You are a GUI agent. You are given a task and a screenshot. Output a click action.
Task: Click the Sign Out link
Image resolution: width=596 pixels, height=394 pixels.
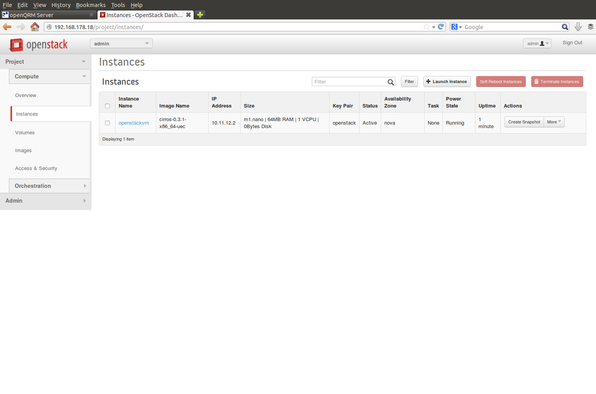click(572, 43)
